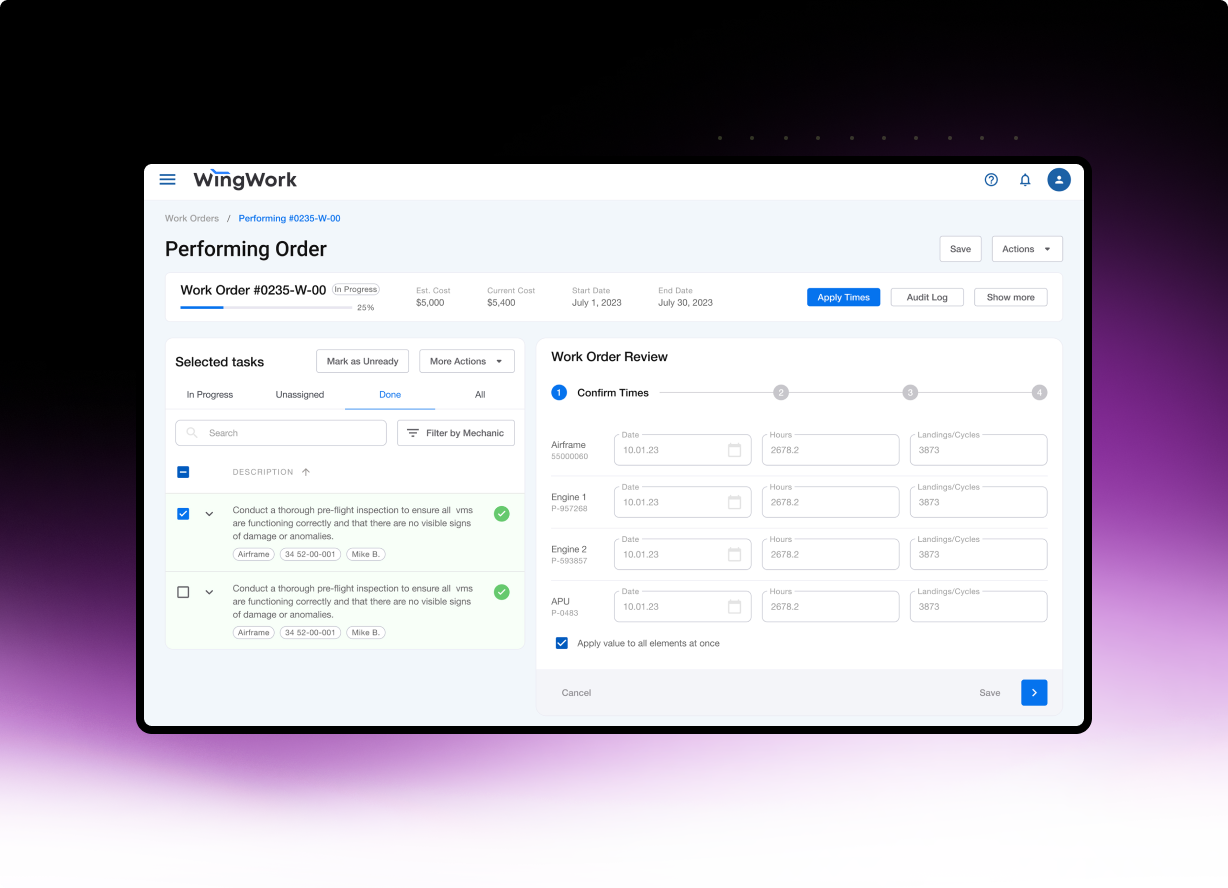
Task: Switch to the In Progress tab
Action: [x=210, y=395]
